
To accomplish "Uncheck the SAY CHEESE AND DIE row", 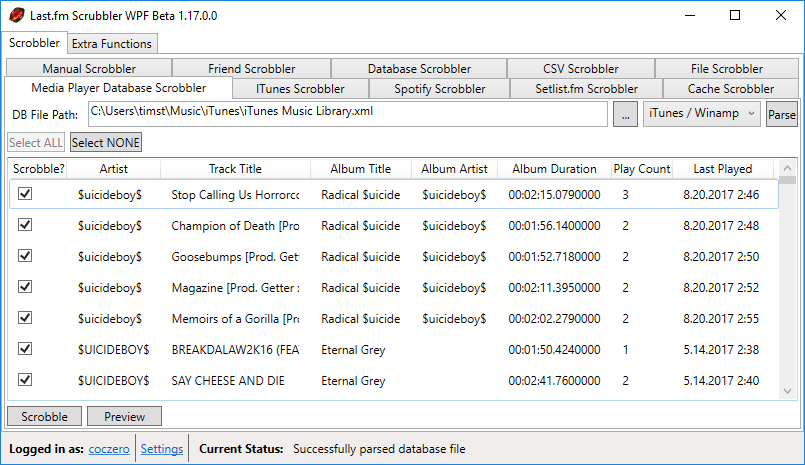I will tap(25, 380).
